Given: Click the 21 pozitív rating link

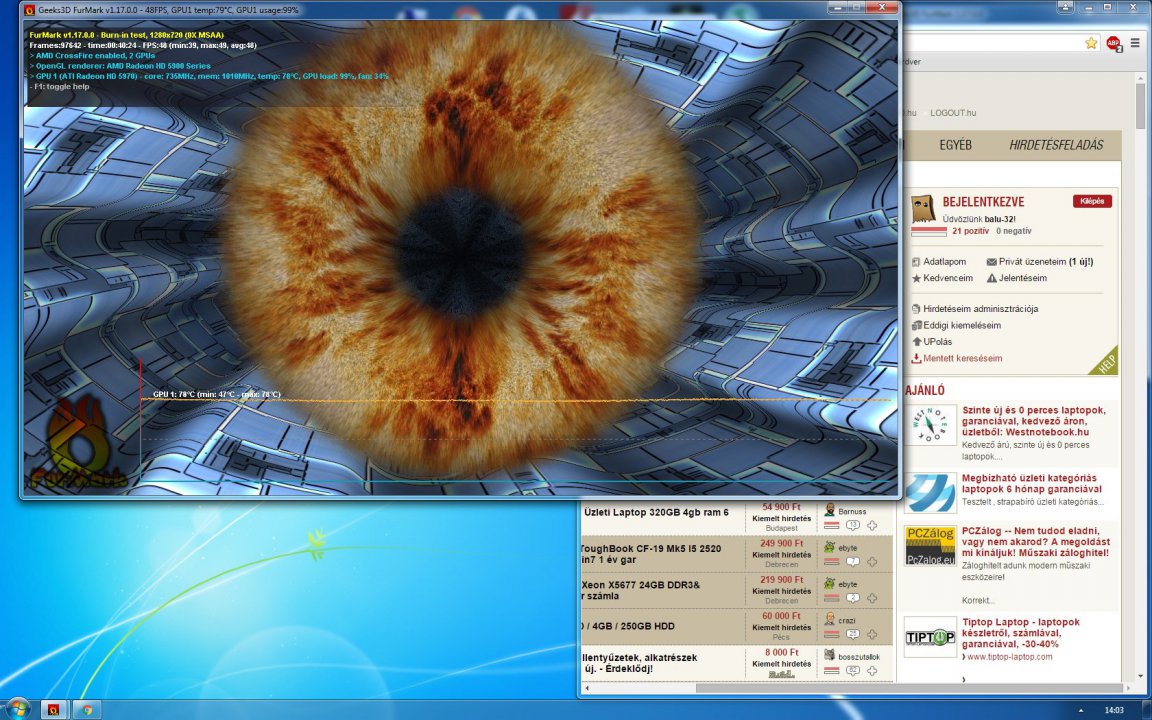Looking at the screenshot, I should tap(971, 231).
